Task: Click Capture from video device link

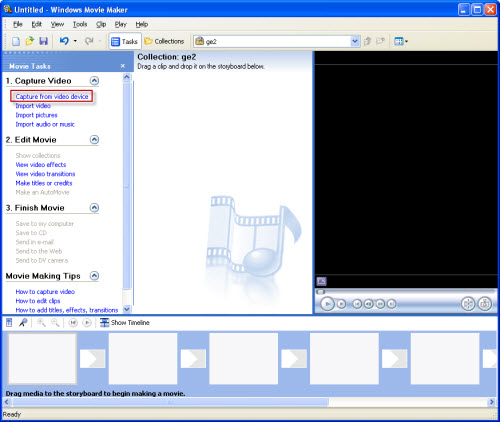Action: coord(52,97)
